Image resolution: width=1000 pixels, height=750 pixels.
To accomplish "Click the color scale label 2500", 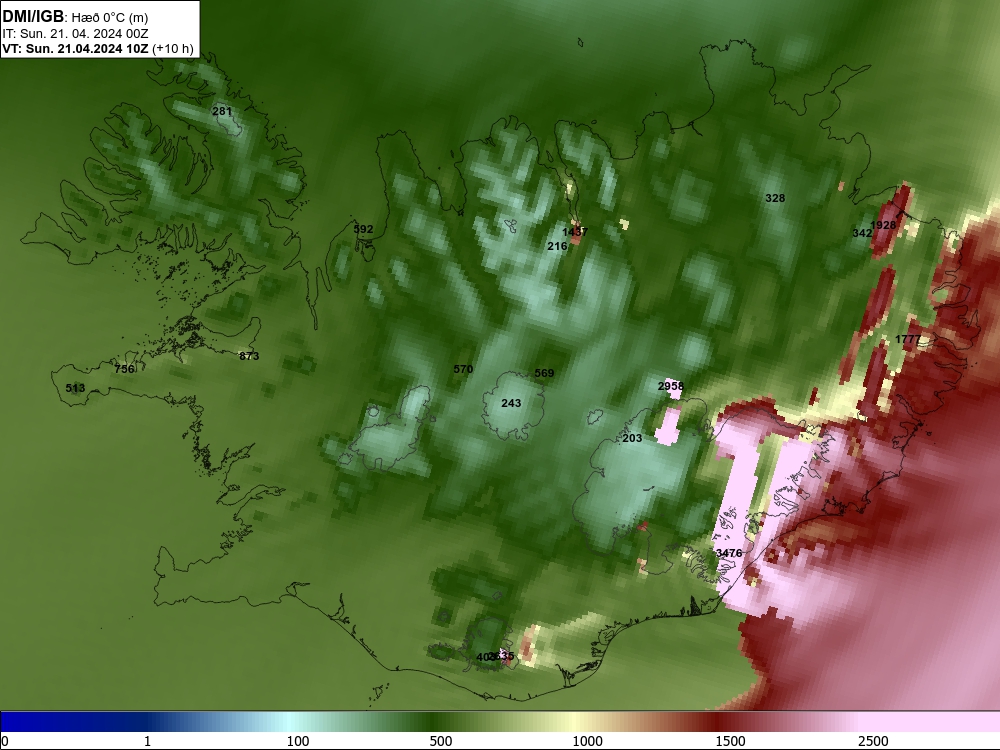I will click(873, 741).
